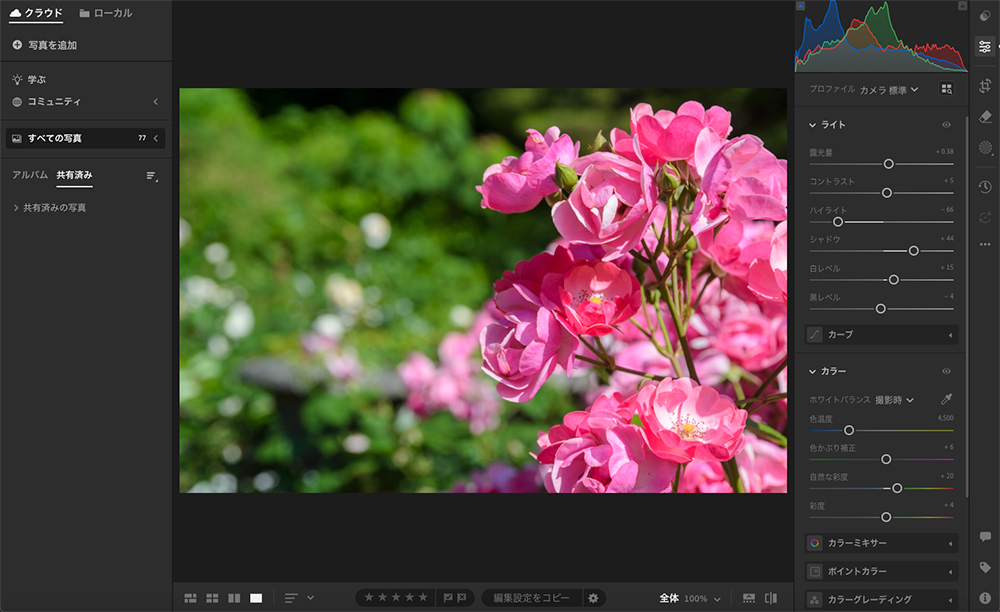Collapse the カラー section
The width and height of the screenshot is (1000, 612).
pyautogui.click(x=812, y=371)
